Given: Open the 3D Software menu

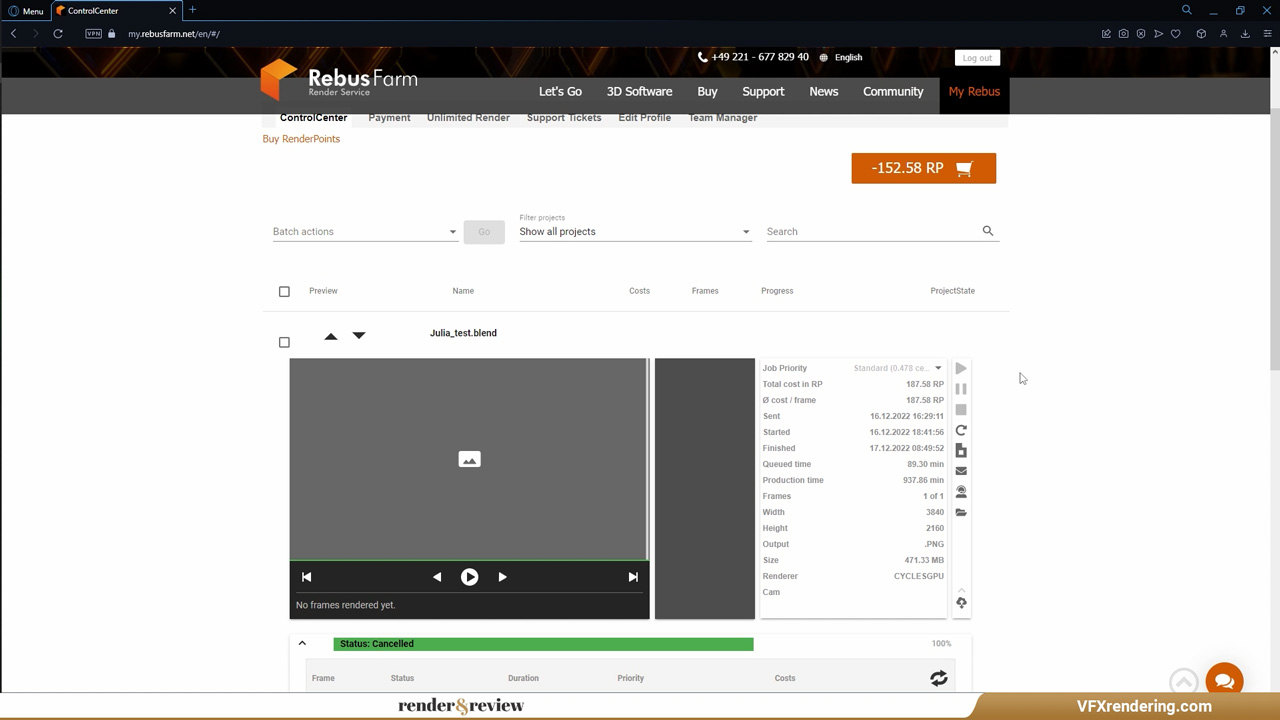Looking at the screenshot, I should (x=639, y=91).
